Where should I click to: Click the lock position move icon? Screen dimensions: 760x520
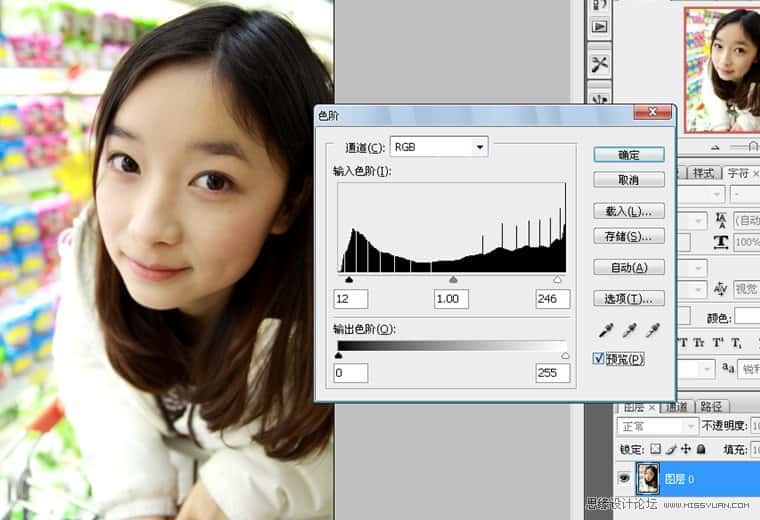click(x=685, y=450)
